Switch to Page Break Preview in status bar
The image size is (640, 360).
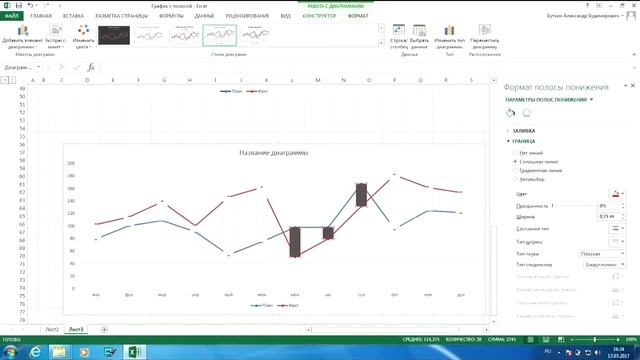[561, 340]
